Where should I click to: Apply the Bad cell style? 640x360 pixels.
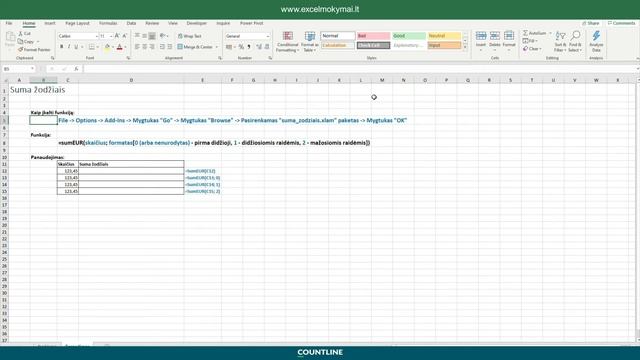(373, 36)
